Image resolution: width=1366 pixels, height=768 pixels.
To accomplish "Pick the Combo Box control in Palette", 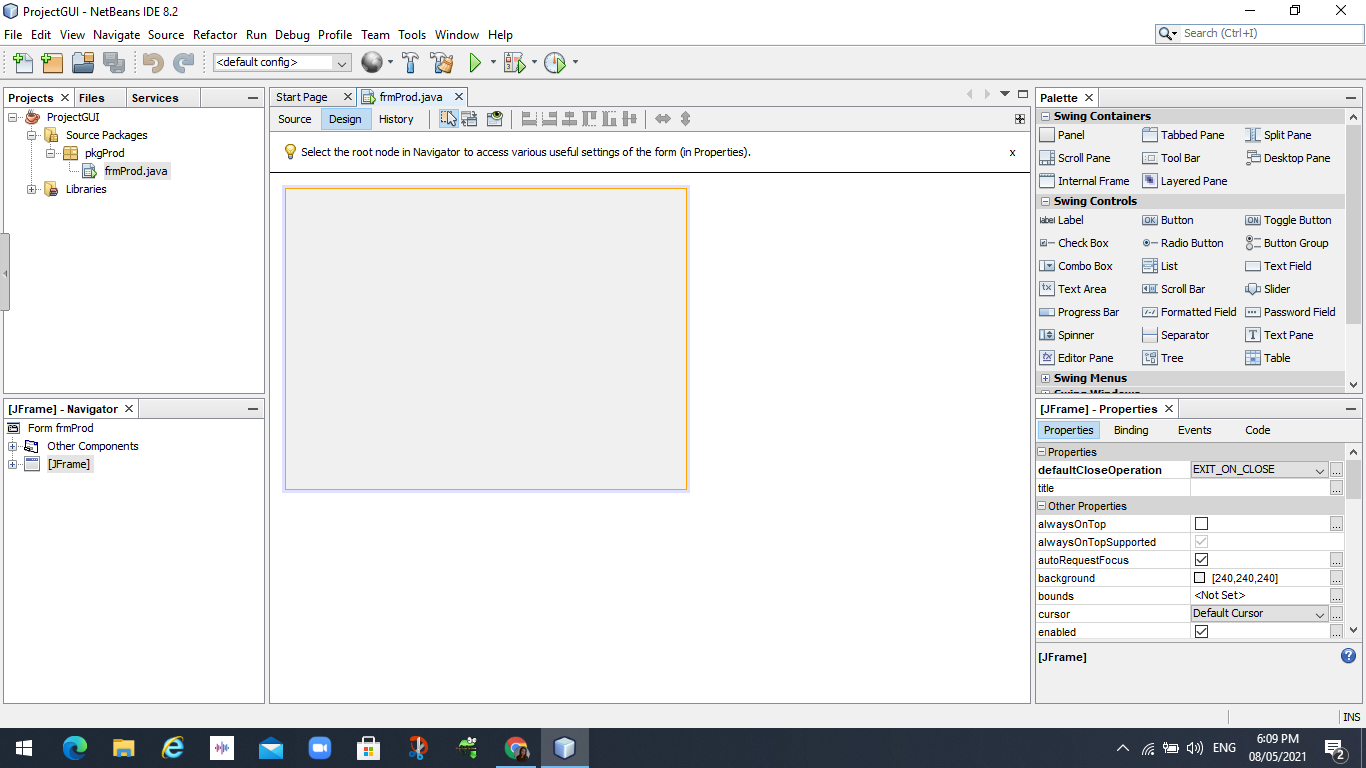I will (1076, 266).
